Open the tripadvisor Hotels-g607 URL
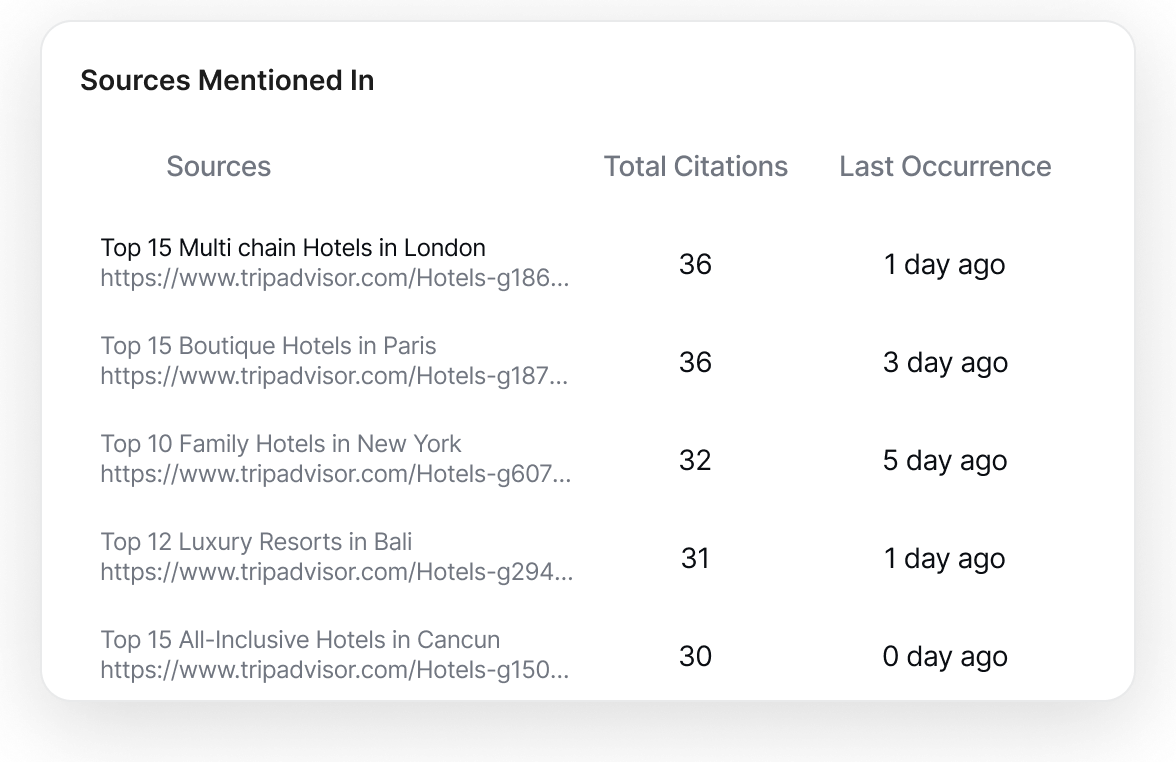The height and width of the screenshot is (762, 1176). click(x=335, y=474)
